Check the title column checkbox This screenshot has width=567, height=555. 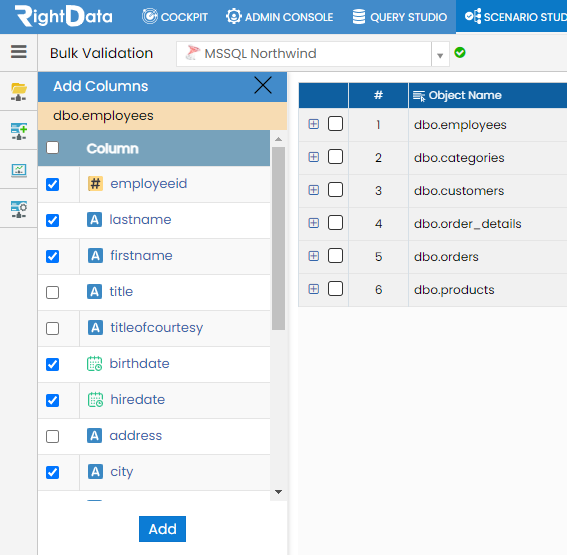coord(53,292)
